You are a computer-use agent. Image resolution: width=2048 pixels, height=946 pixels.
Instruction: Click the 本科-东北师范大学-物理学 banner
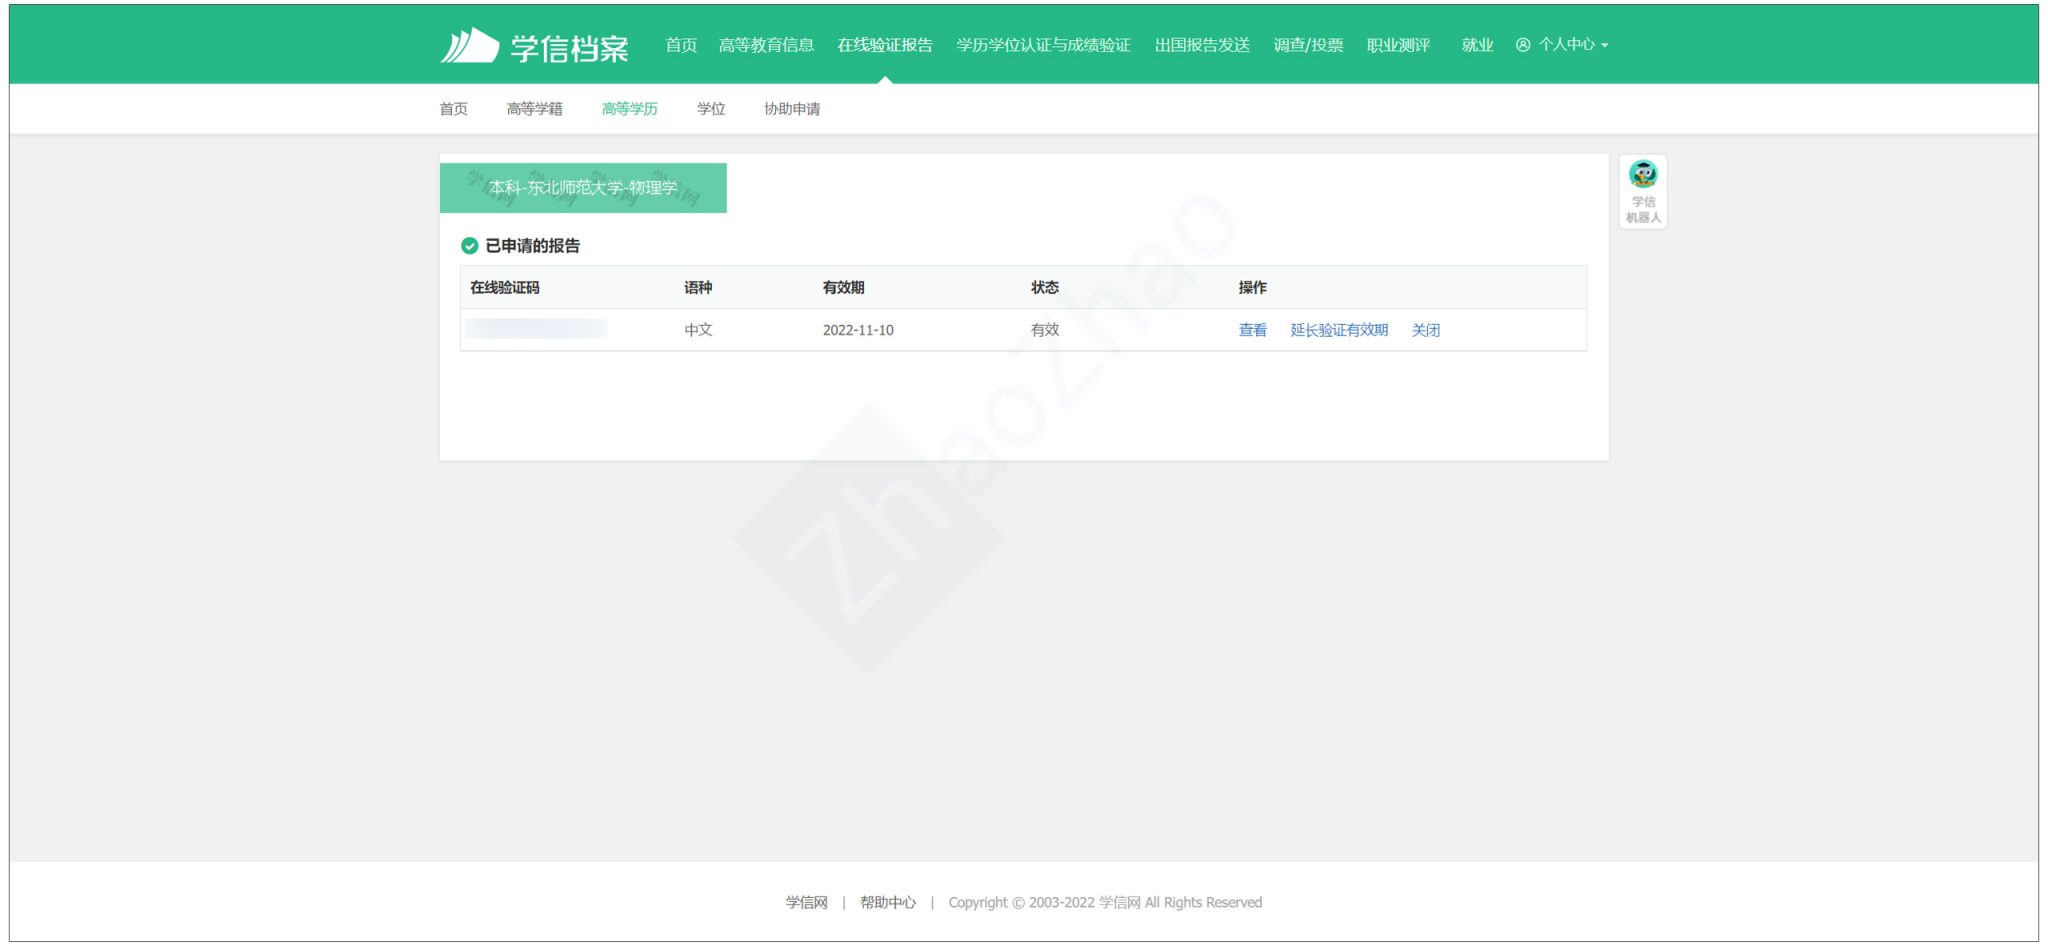point(583,186)
